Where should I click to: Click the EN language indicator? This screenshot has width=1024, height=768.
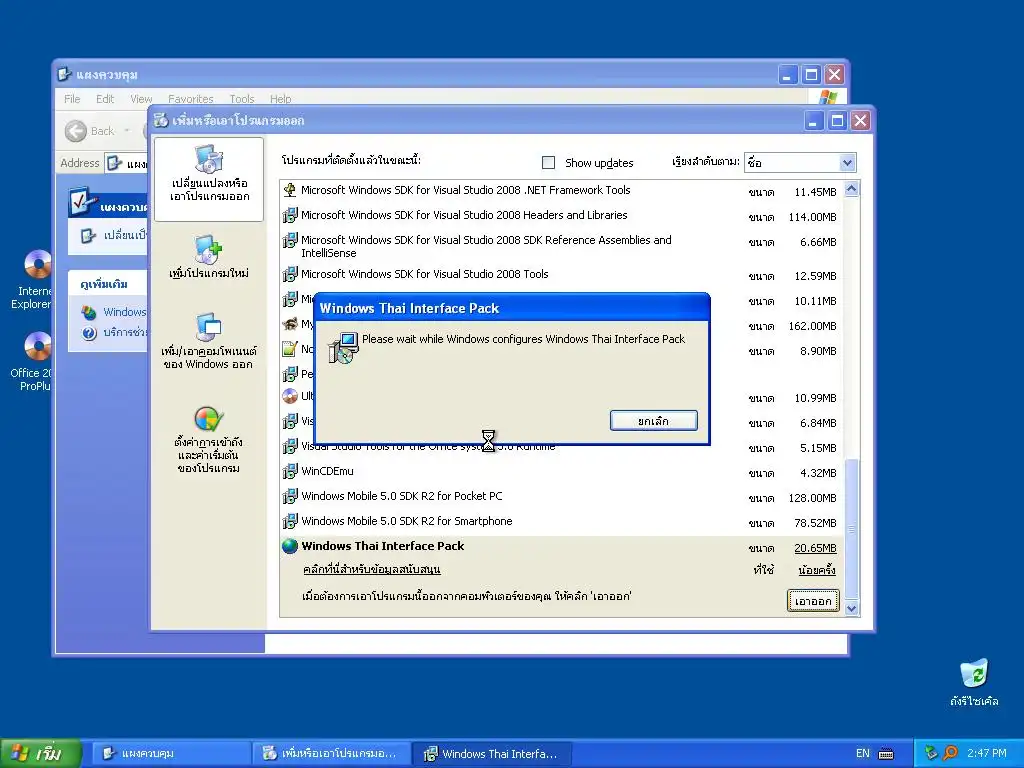pos(863,754)
